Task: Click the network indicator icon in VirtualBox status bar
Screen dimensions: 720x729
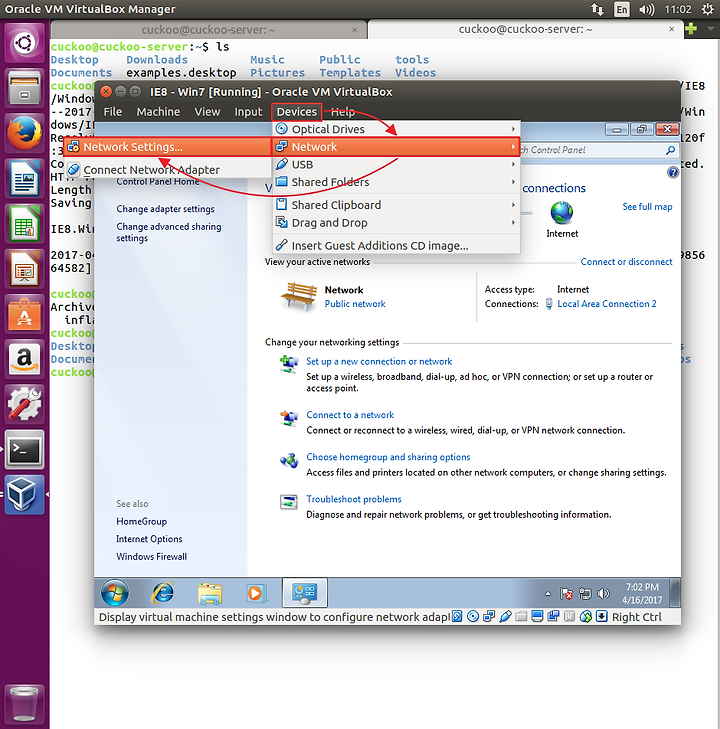Action: (489, 616)
